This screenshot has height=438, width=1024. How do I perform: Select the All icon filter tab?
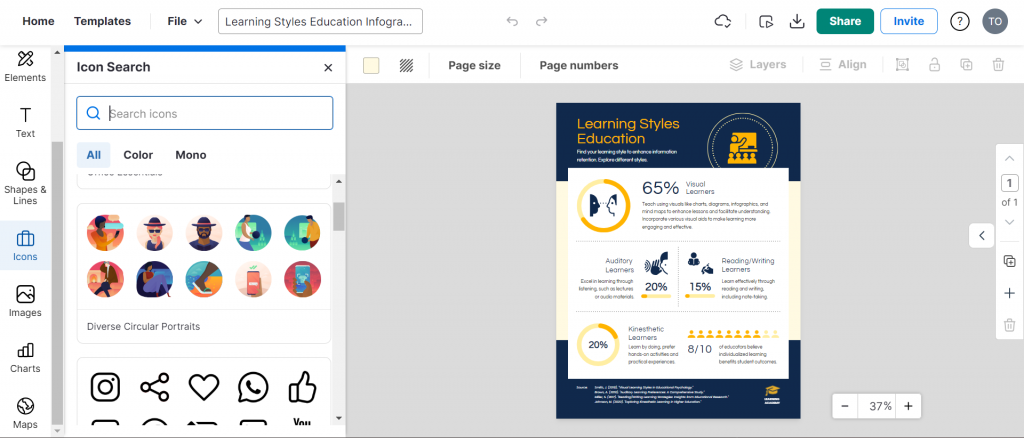click(93, 155)
